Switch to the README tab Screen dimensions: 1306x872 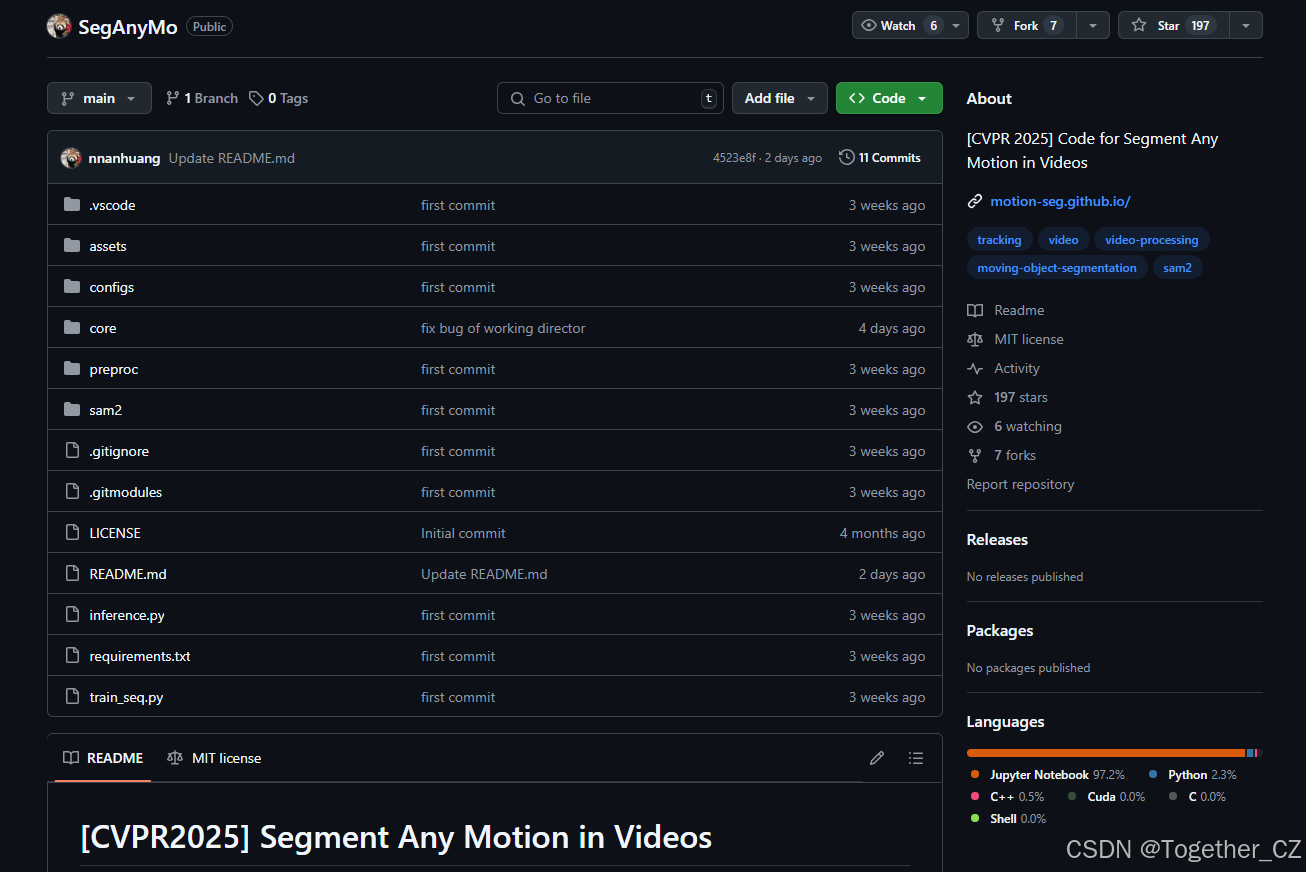[103, 758]
